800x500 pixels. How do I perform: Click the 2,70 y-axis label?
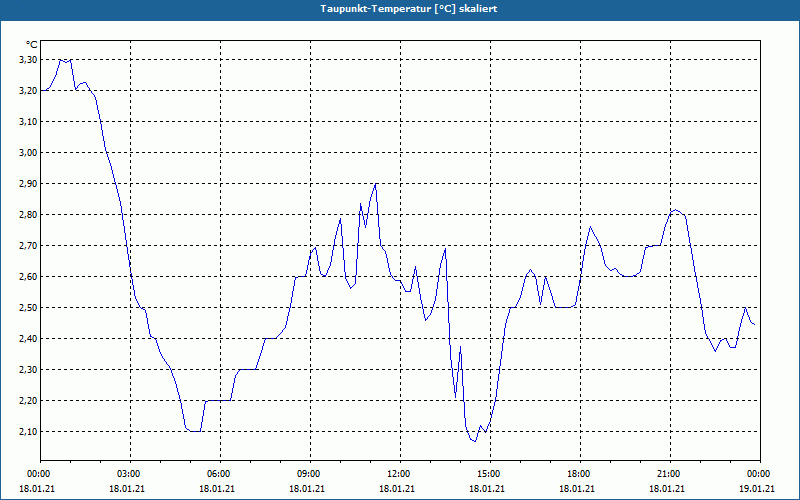coord(28,245)
